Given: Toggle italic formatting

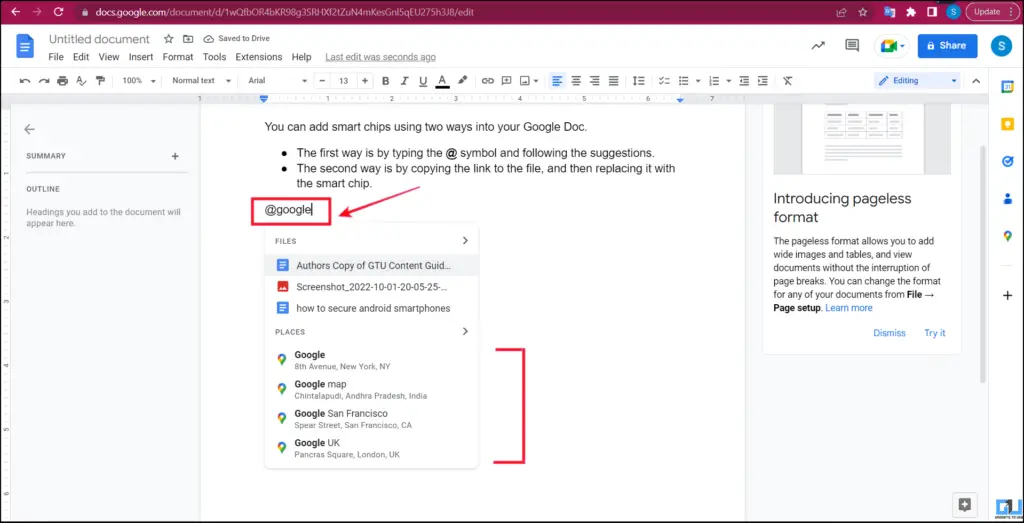Looking at the screenshot, I should point(404,81).
